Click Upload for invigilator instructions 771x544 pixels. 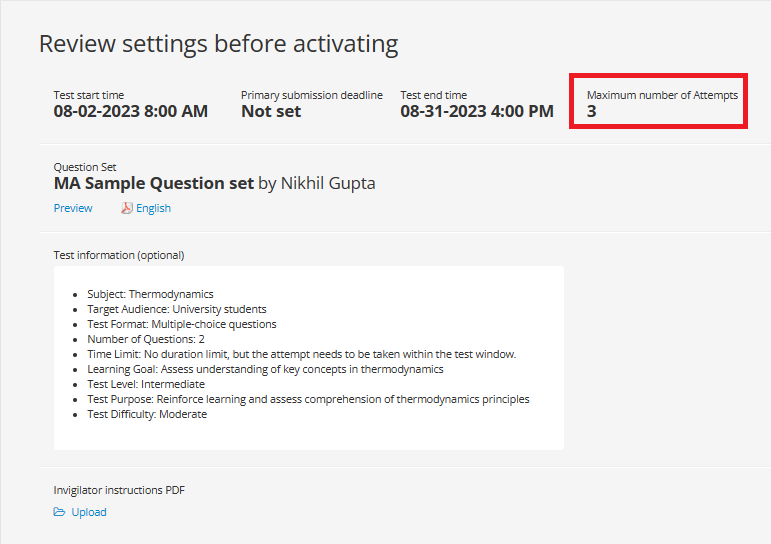(89, 512)
